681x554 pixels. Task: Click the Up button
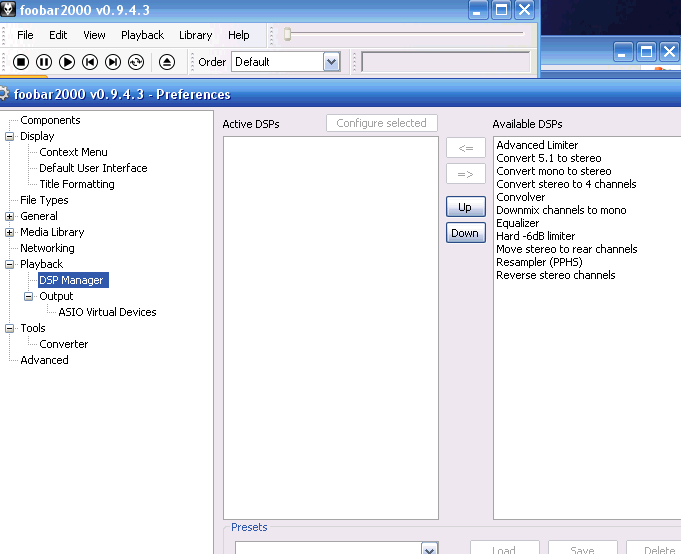tap(466, 207)
